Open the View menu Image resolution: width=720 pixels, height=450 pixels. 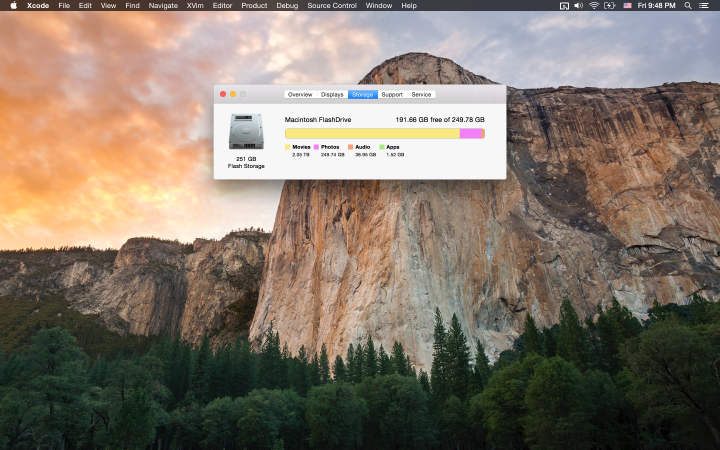click(x=108, y=6)
